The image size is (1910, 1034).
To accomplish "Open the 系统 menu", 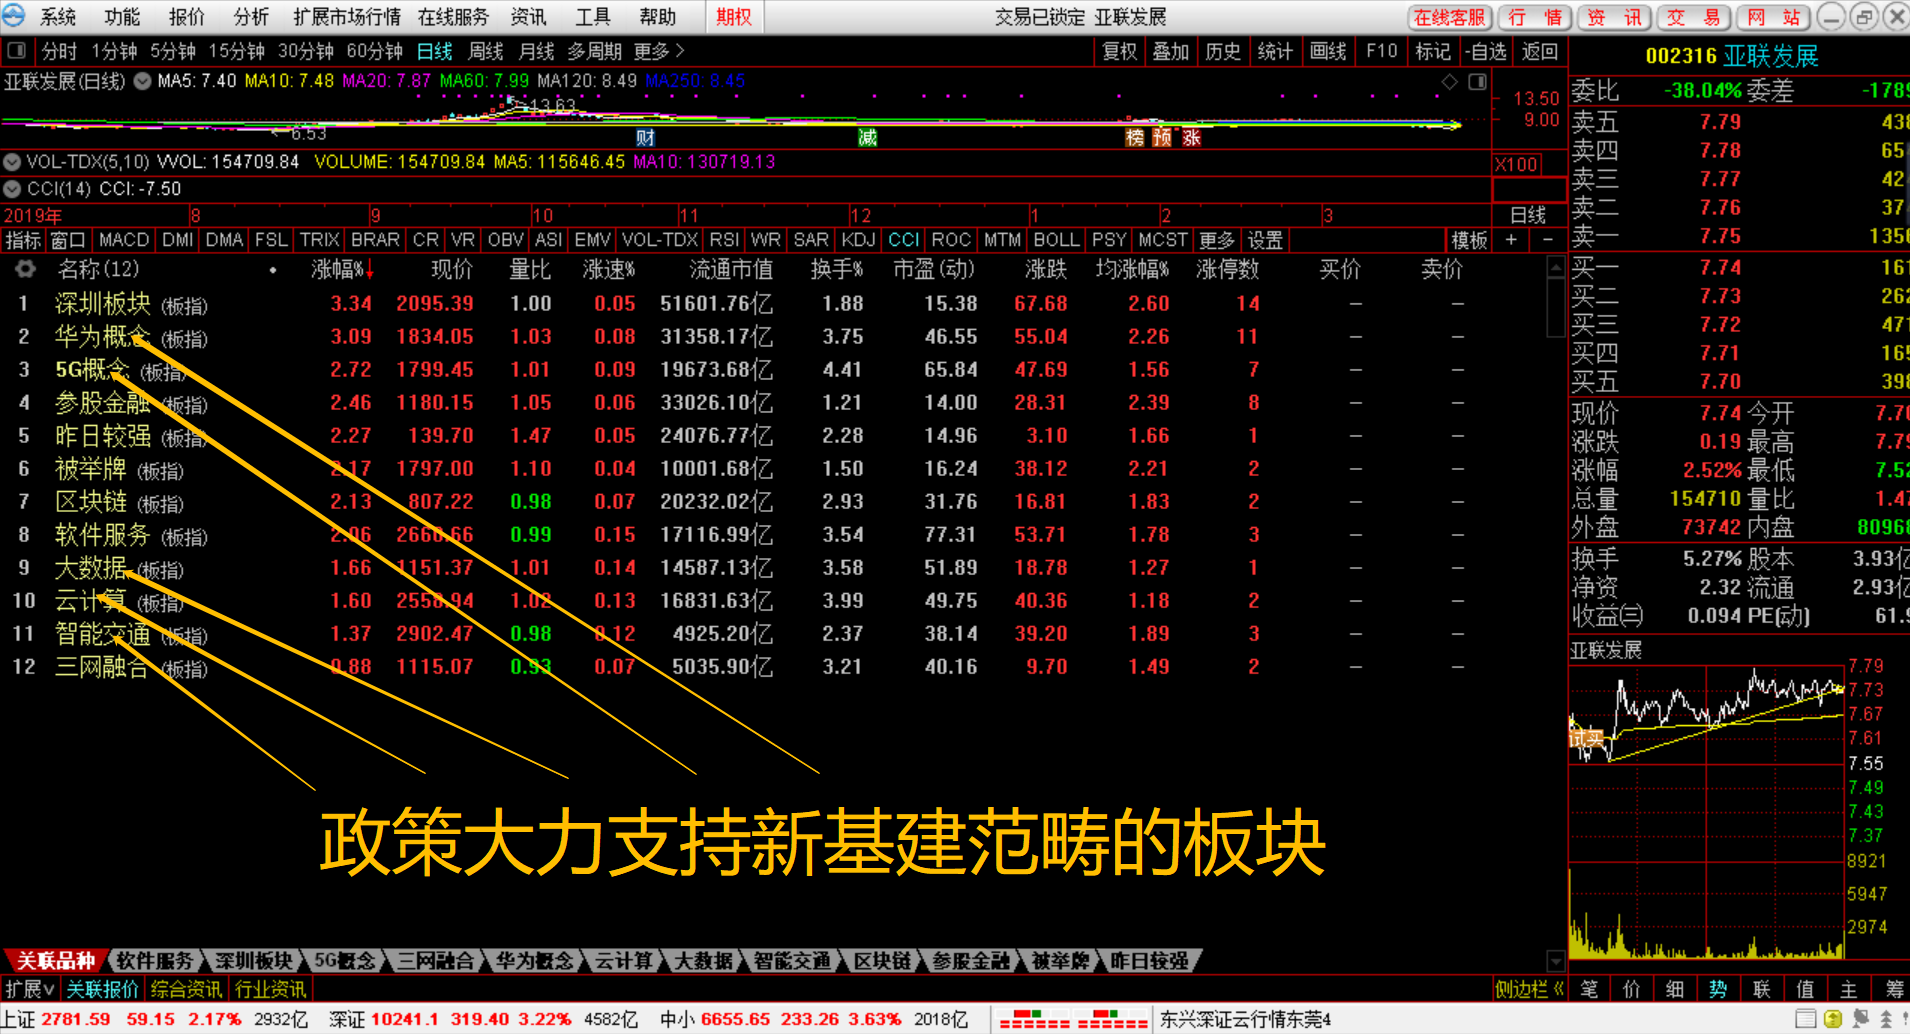I will [x=58, y=17].
